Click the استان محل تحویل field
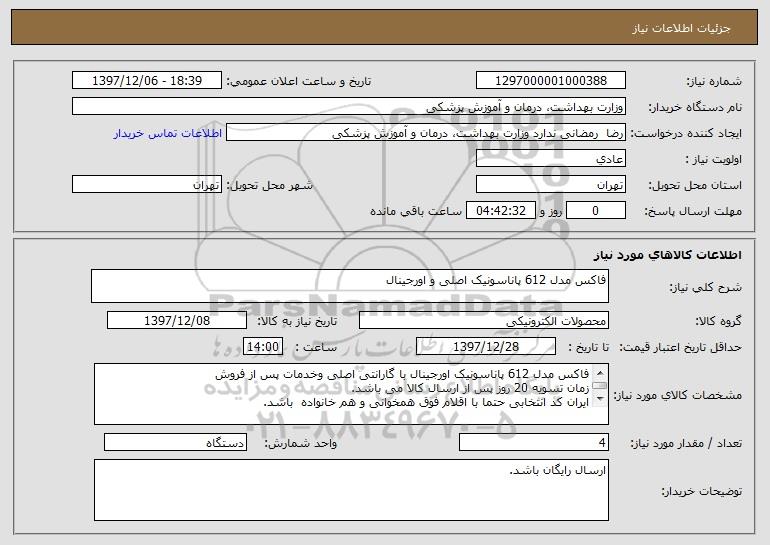This screenshot has width=770, height=545. coord(550,184)
